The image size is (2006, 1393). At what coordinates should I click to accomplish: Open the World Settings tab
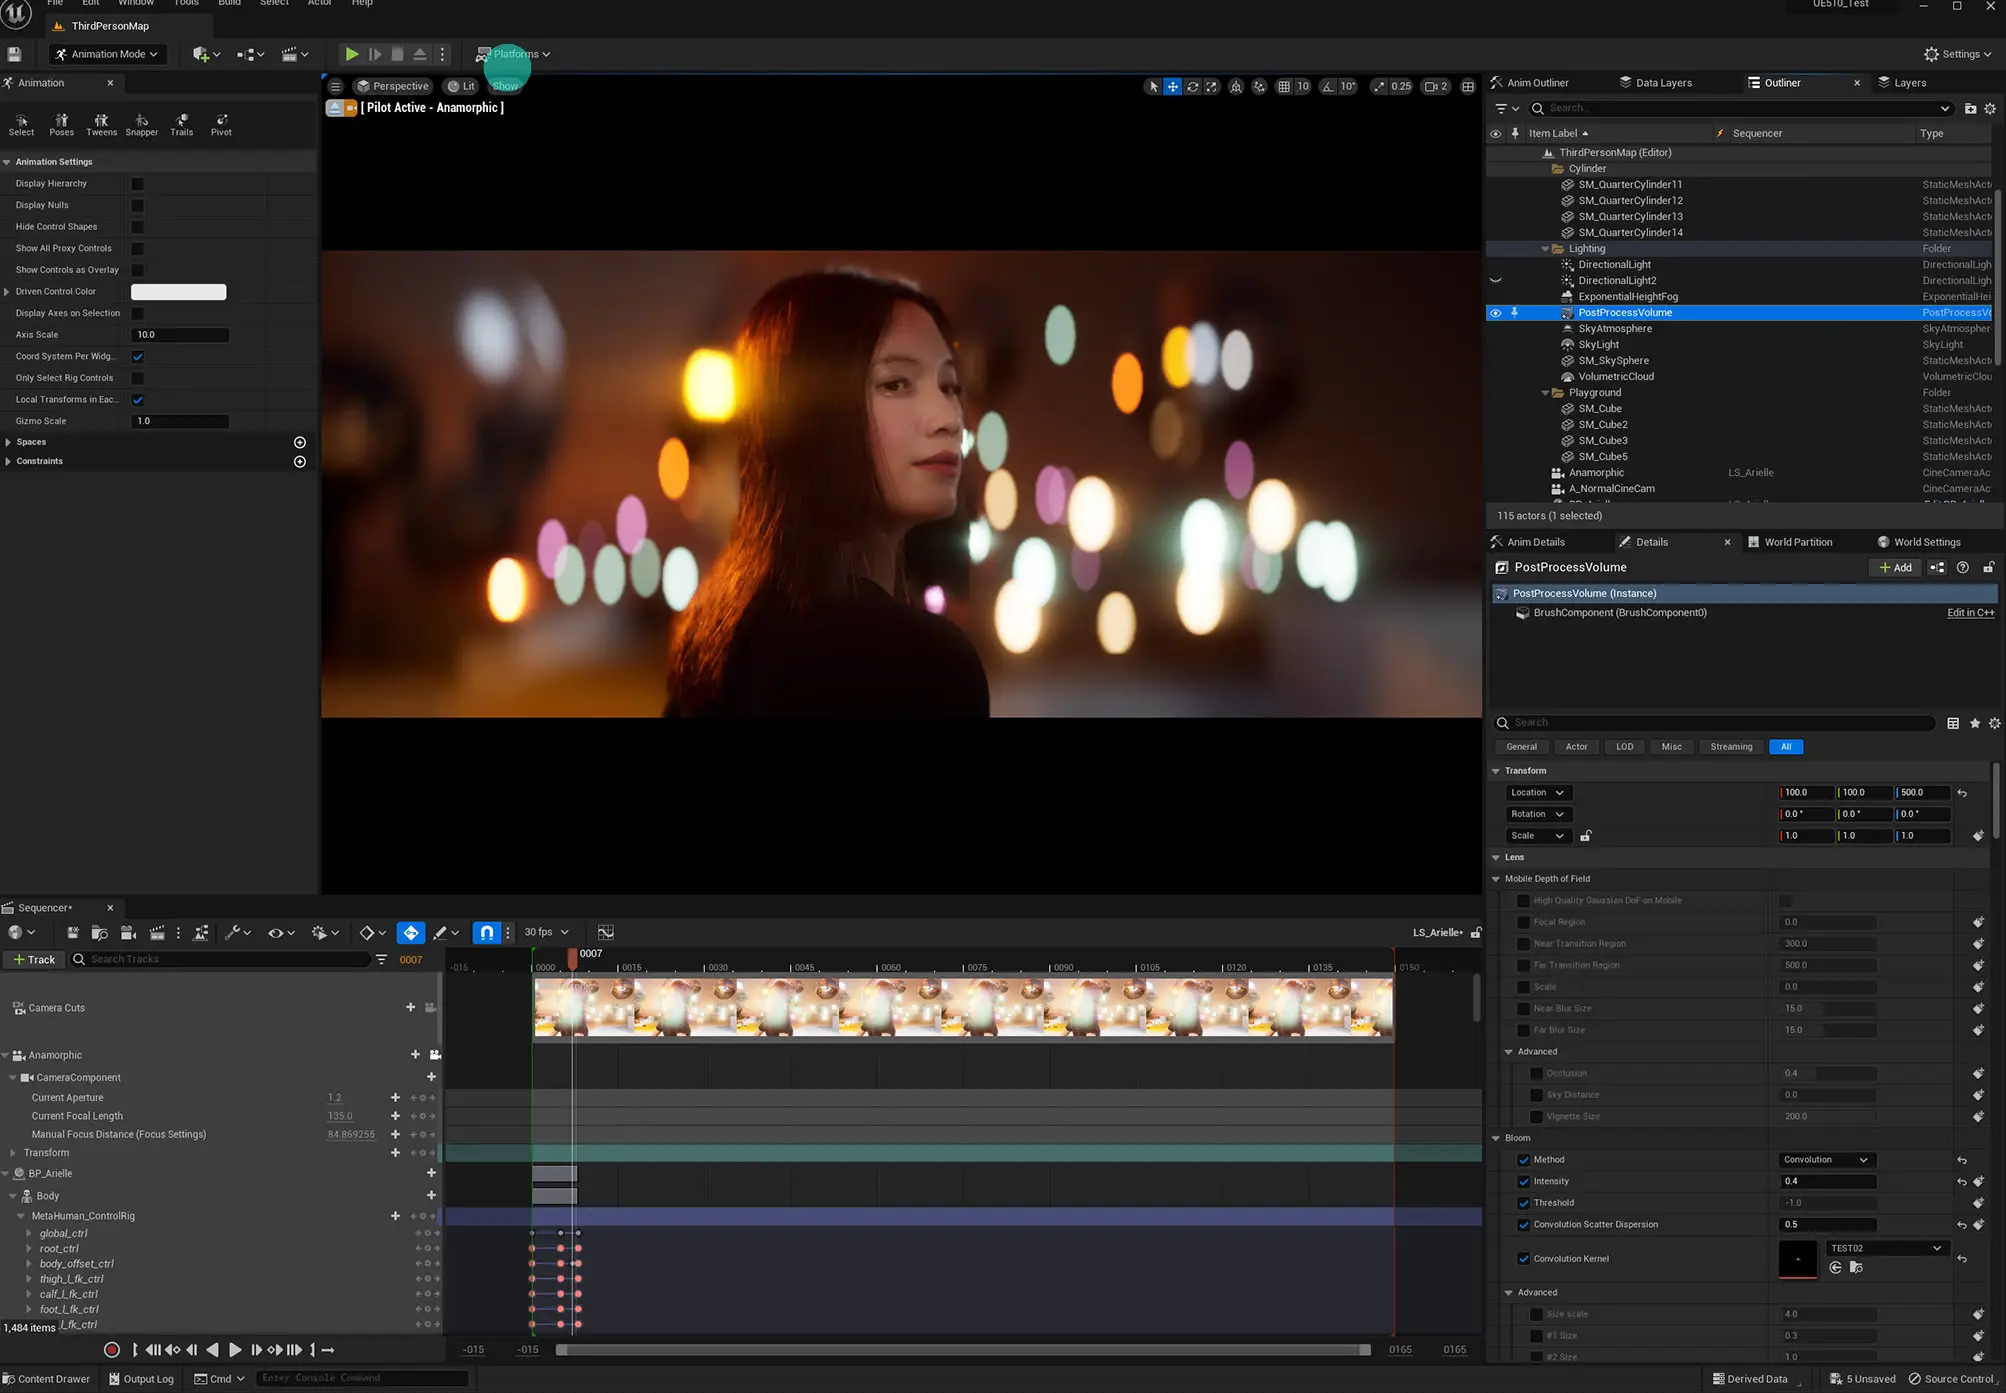[x=1925, y=542]
